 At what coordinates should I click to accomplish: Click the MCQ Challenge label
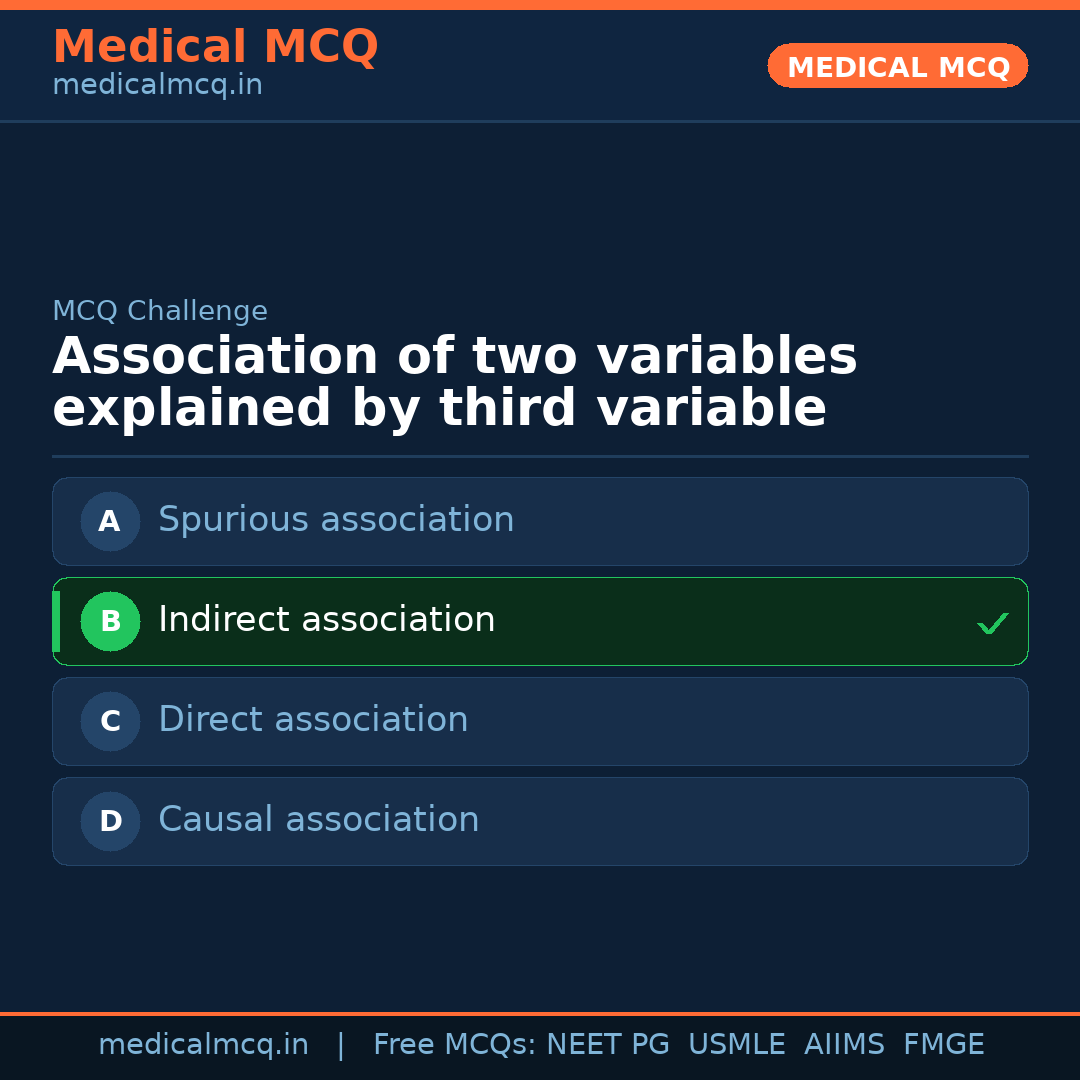tap(160, 311)
